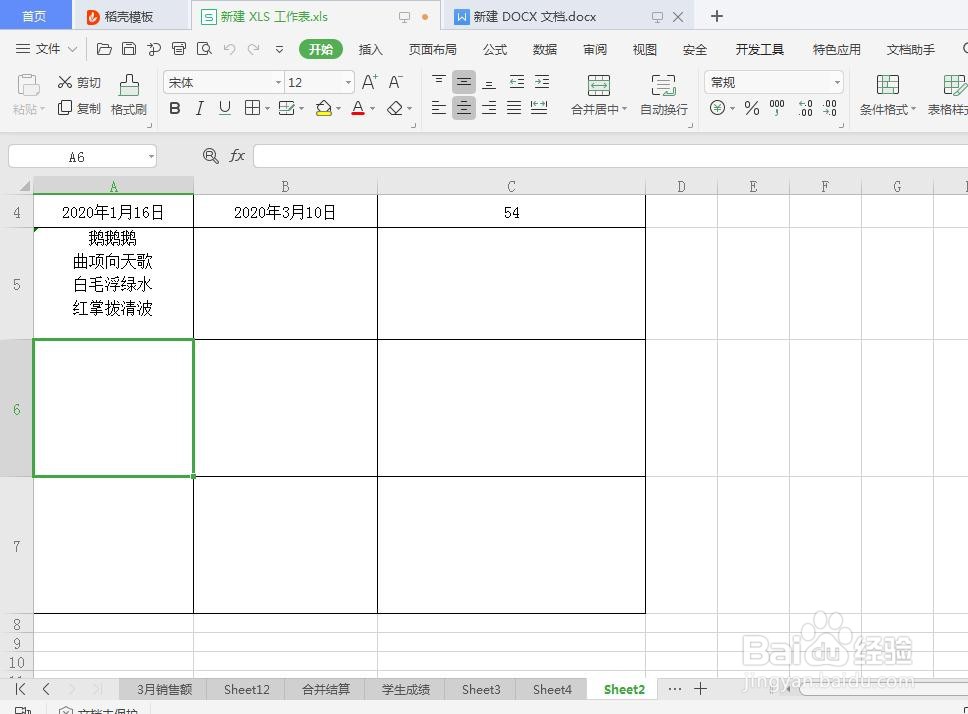Screen dimensions: 968x714
Task: Switch to 审阅 ribbon tab
Action: coord(595,49)
